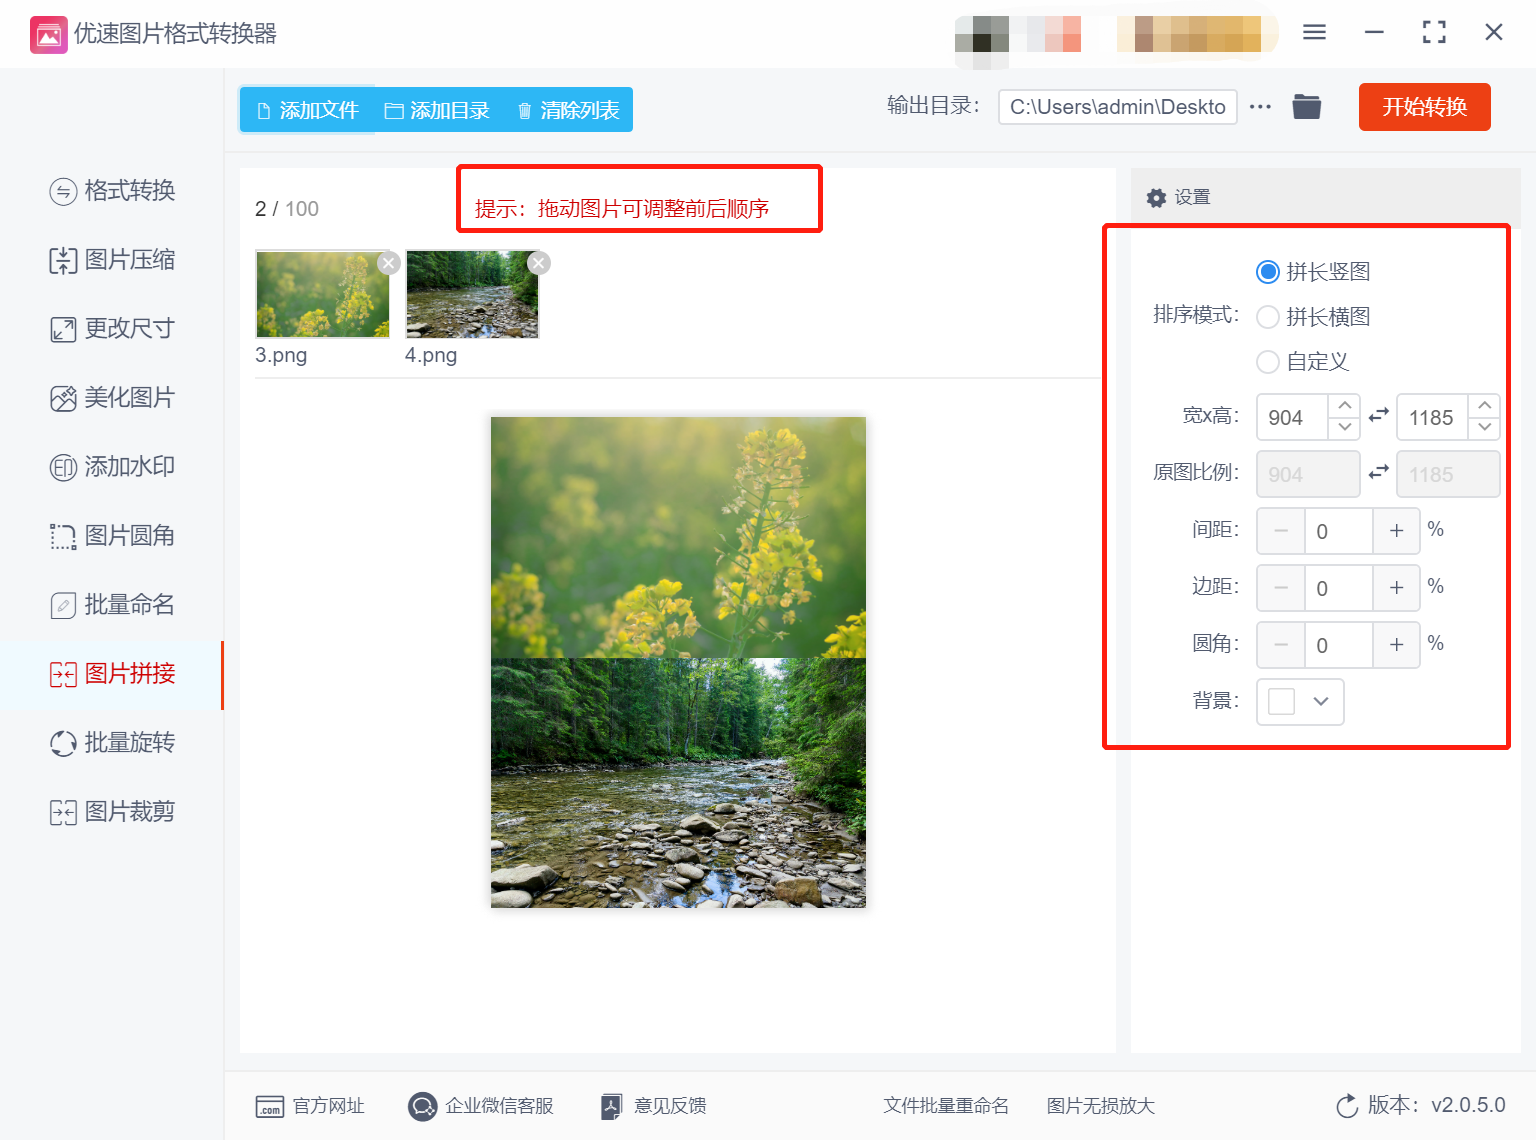Open the hamburger menu in title bar
1536x1140 pixels.
pyautogui.click(x=1314, y=33)
